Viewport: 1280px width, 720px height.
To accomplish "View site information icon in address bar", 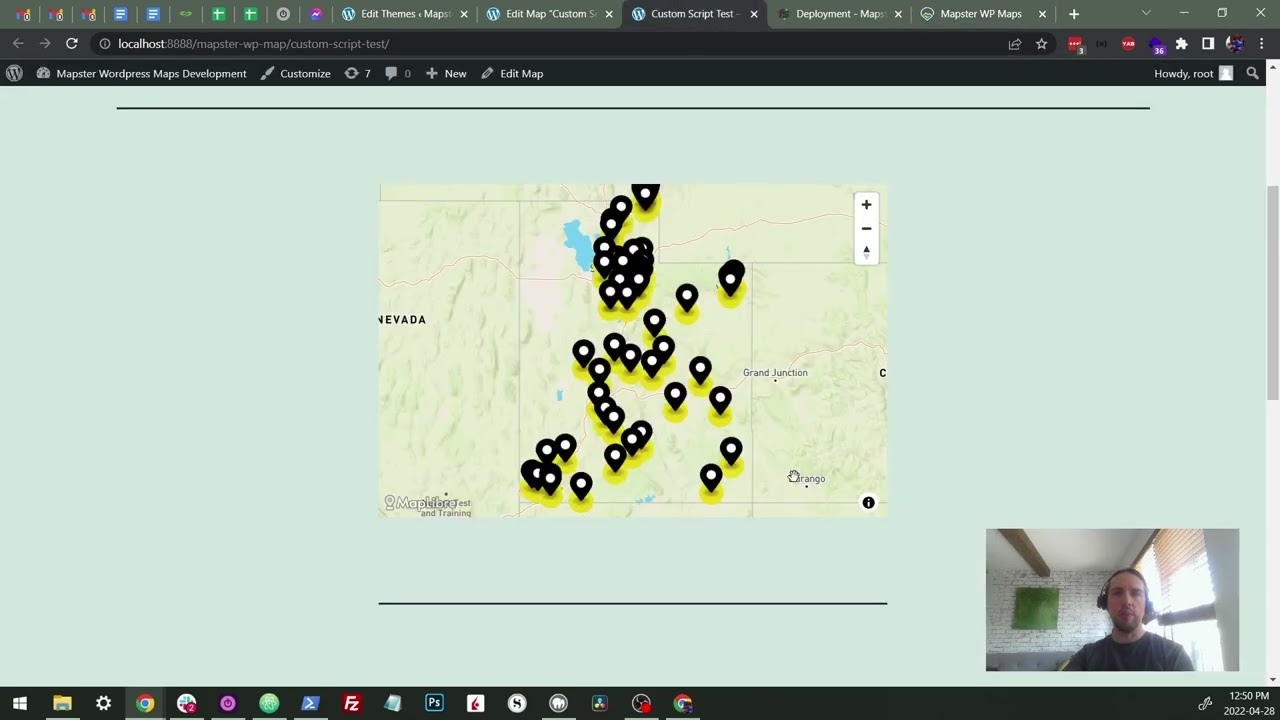I will [x=104, y=44].
